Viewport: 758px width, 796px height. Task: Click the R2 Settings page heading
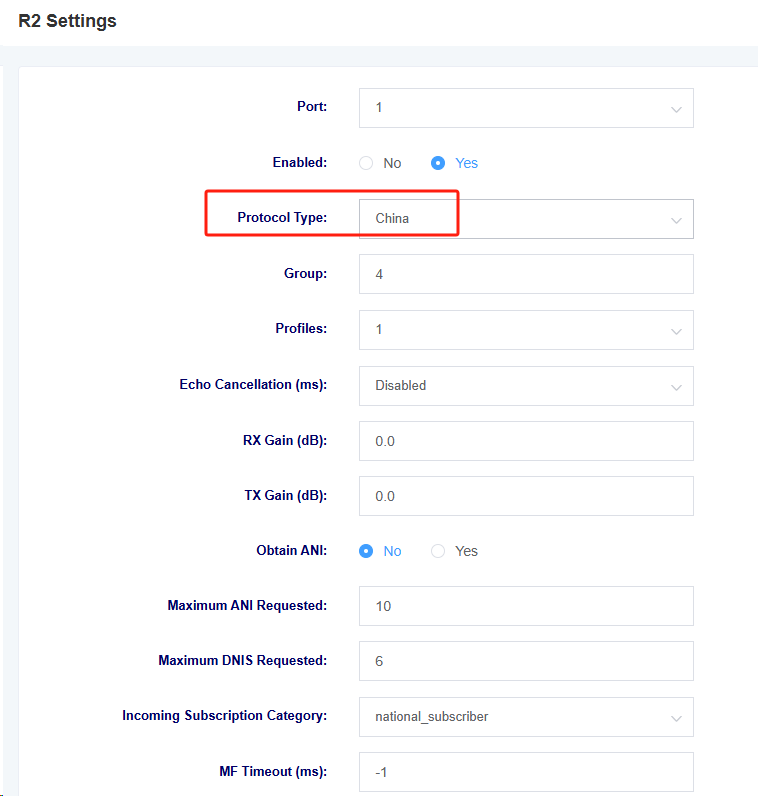68,21
